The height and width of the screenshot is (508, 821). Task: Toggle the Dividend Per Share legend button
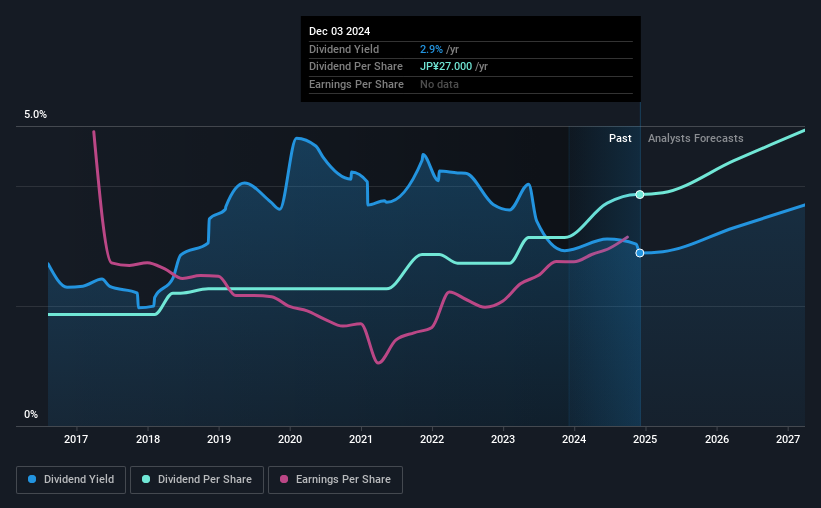(197, 480)
